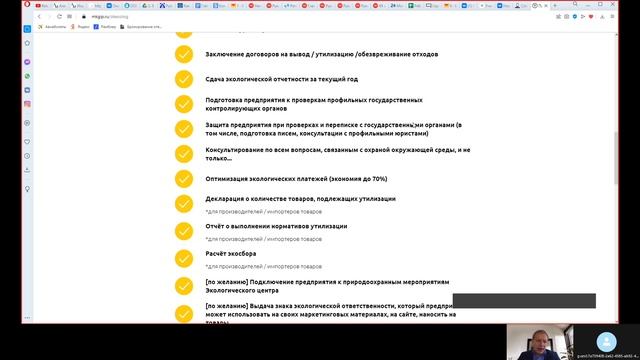Click the checkmark beside "Оптимизация экологических платежей"
Viewport: 640px width, 360px height.
point(184,179)
